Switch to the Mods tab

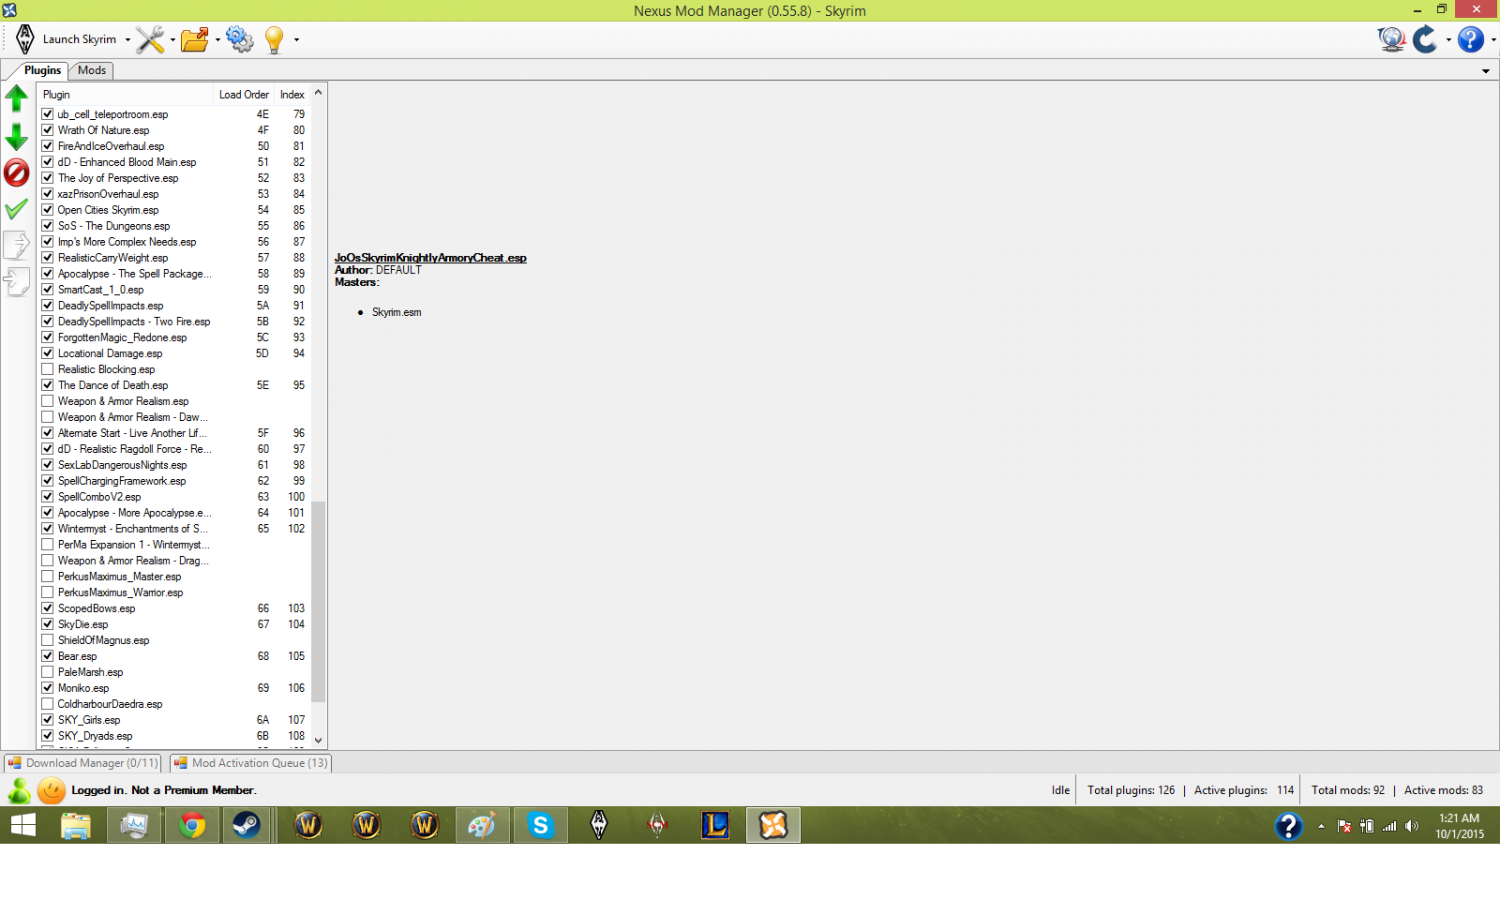(x=92, y=70)
